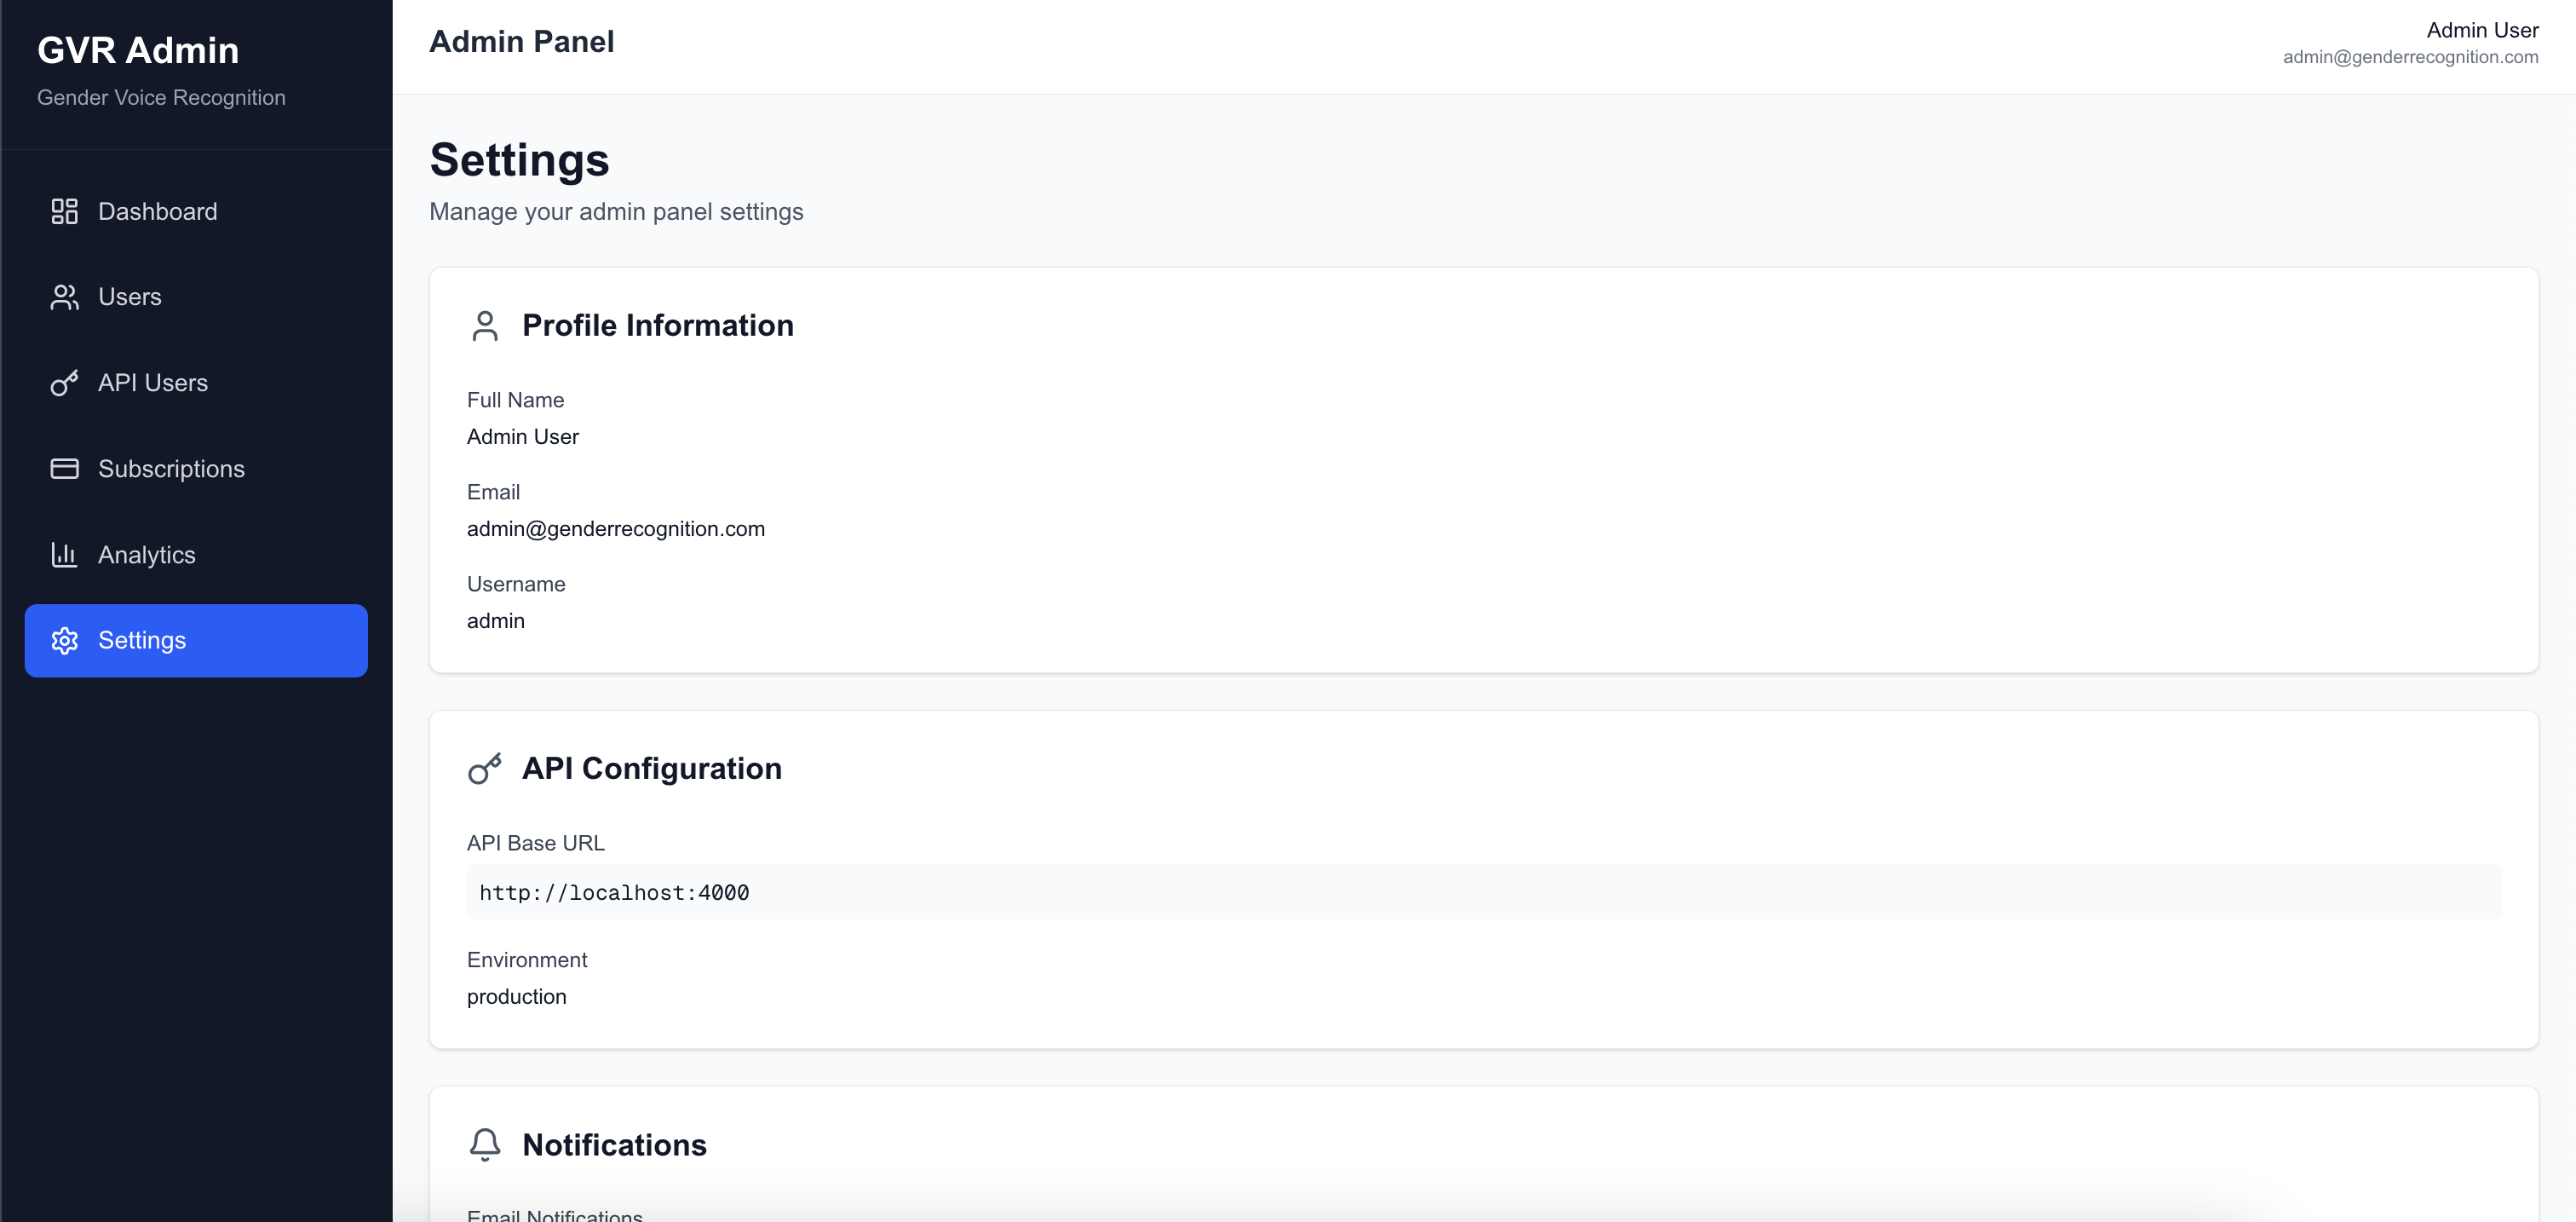Navigate to Subscriptions
The image size is (2576, 1222).
tap(171, 469)
